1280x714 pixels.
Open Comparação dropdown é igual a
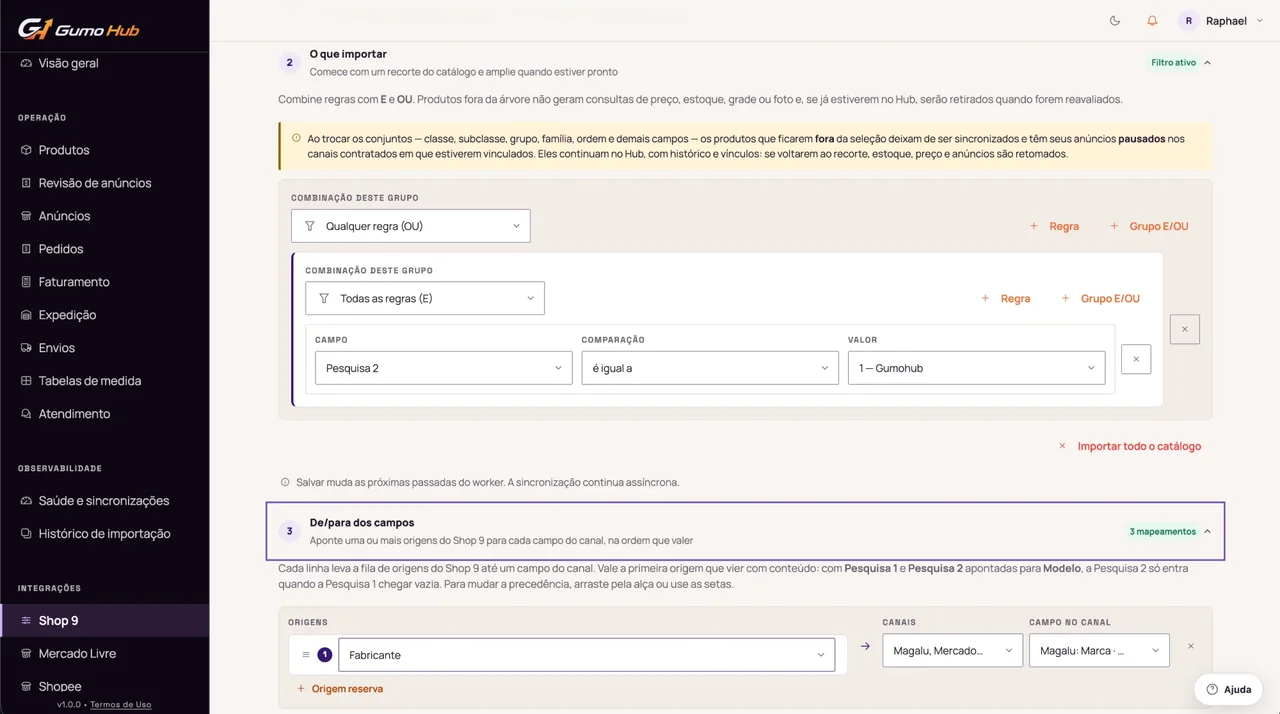(x=710, y=368)
